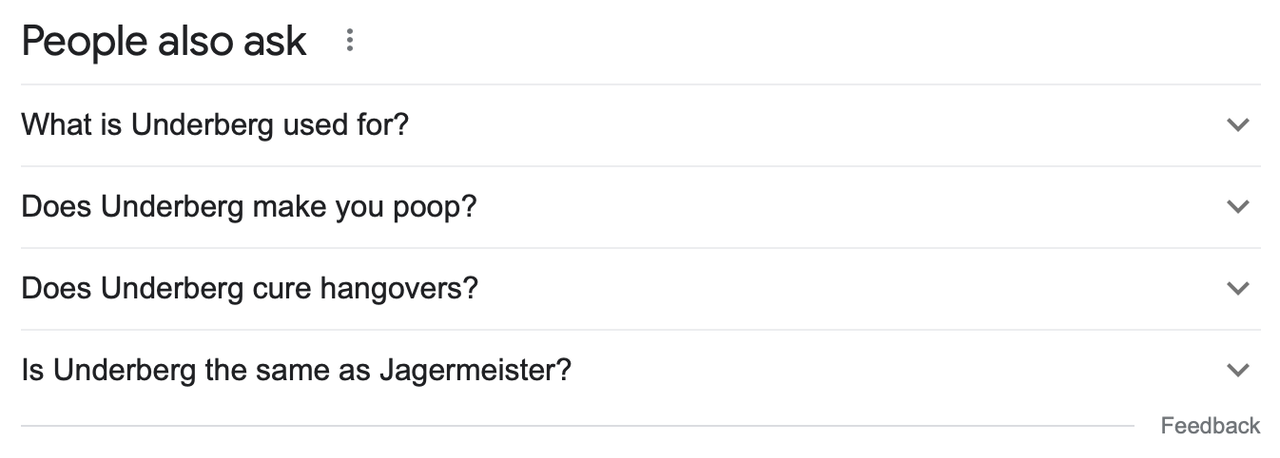Screen dimensions: 1280x458
Task: Select the question text about curing hangovers
Action: point(250,289)
